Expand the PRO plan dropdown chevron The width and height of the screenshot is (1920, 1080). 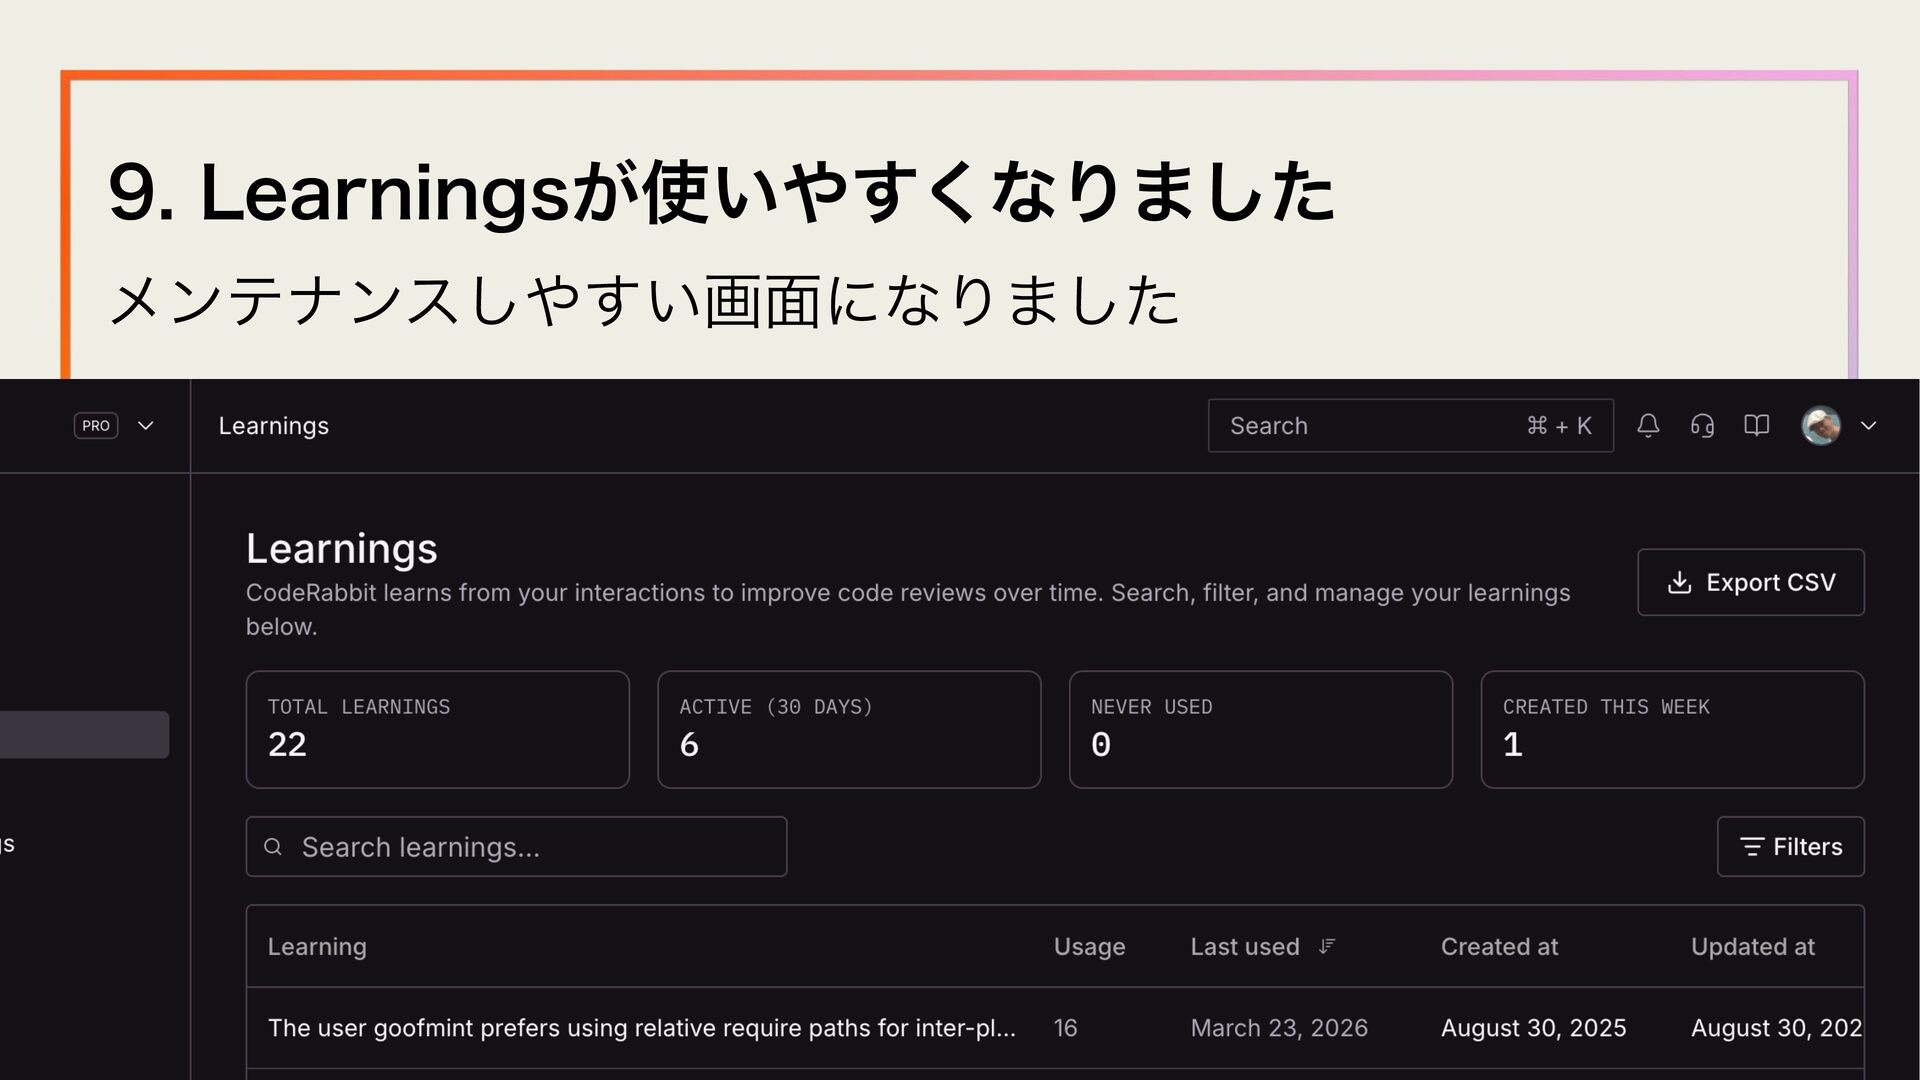point(146,426)
